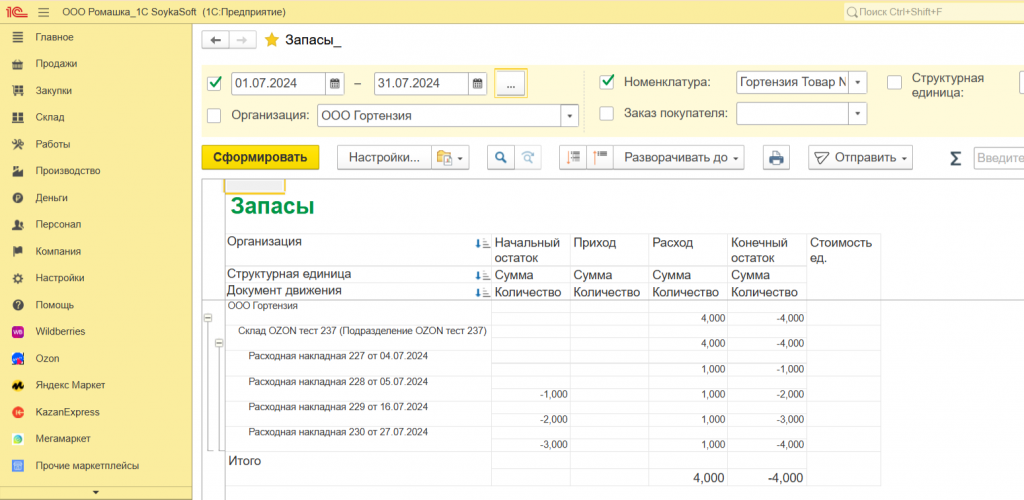
Task: Go to Склад section in sidebar
Action: 50,117
